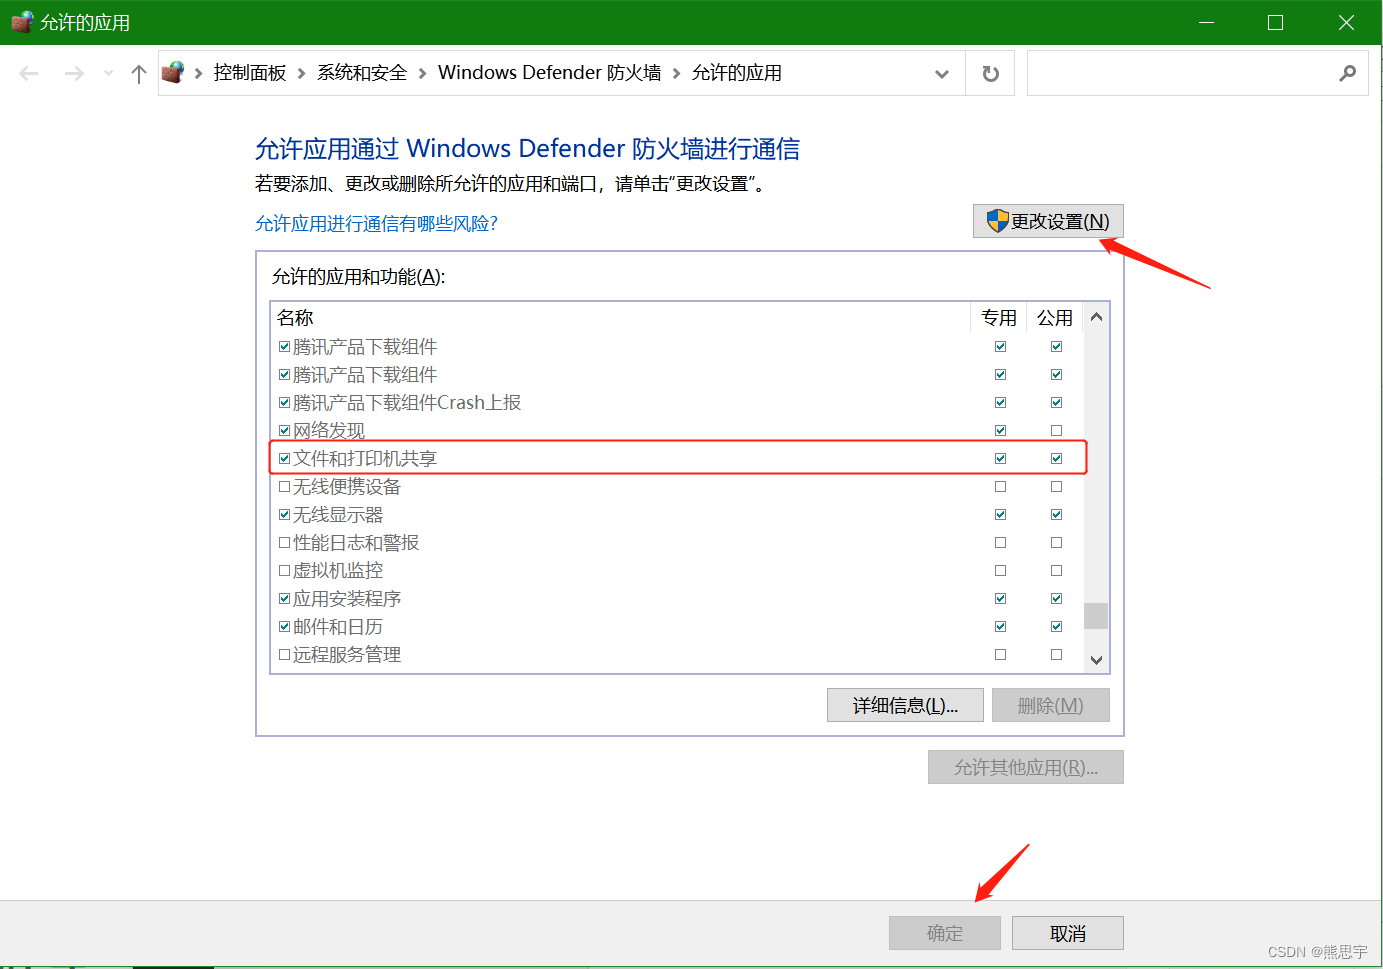The width and height of the screenshot is (1383, 969).
Task: Toggle 腾讯产品下载组件Crash上报 name checkbox
Action: tap(284, 403)
